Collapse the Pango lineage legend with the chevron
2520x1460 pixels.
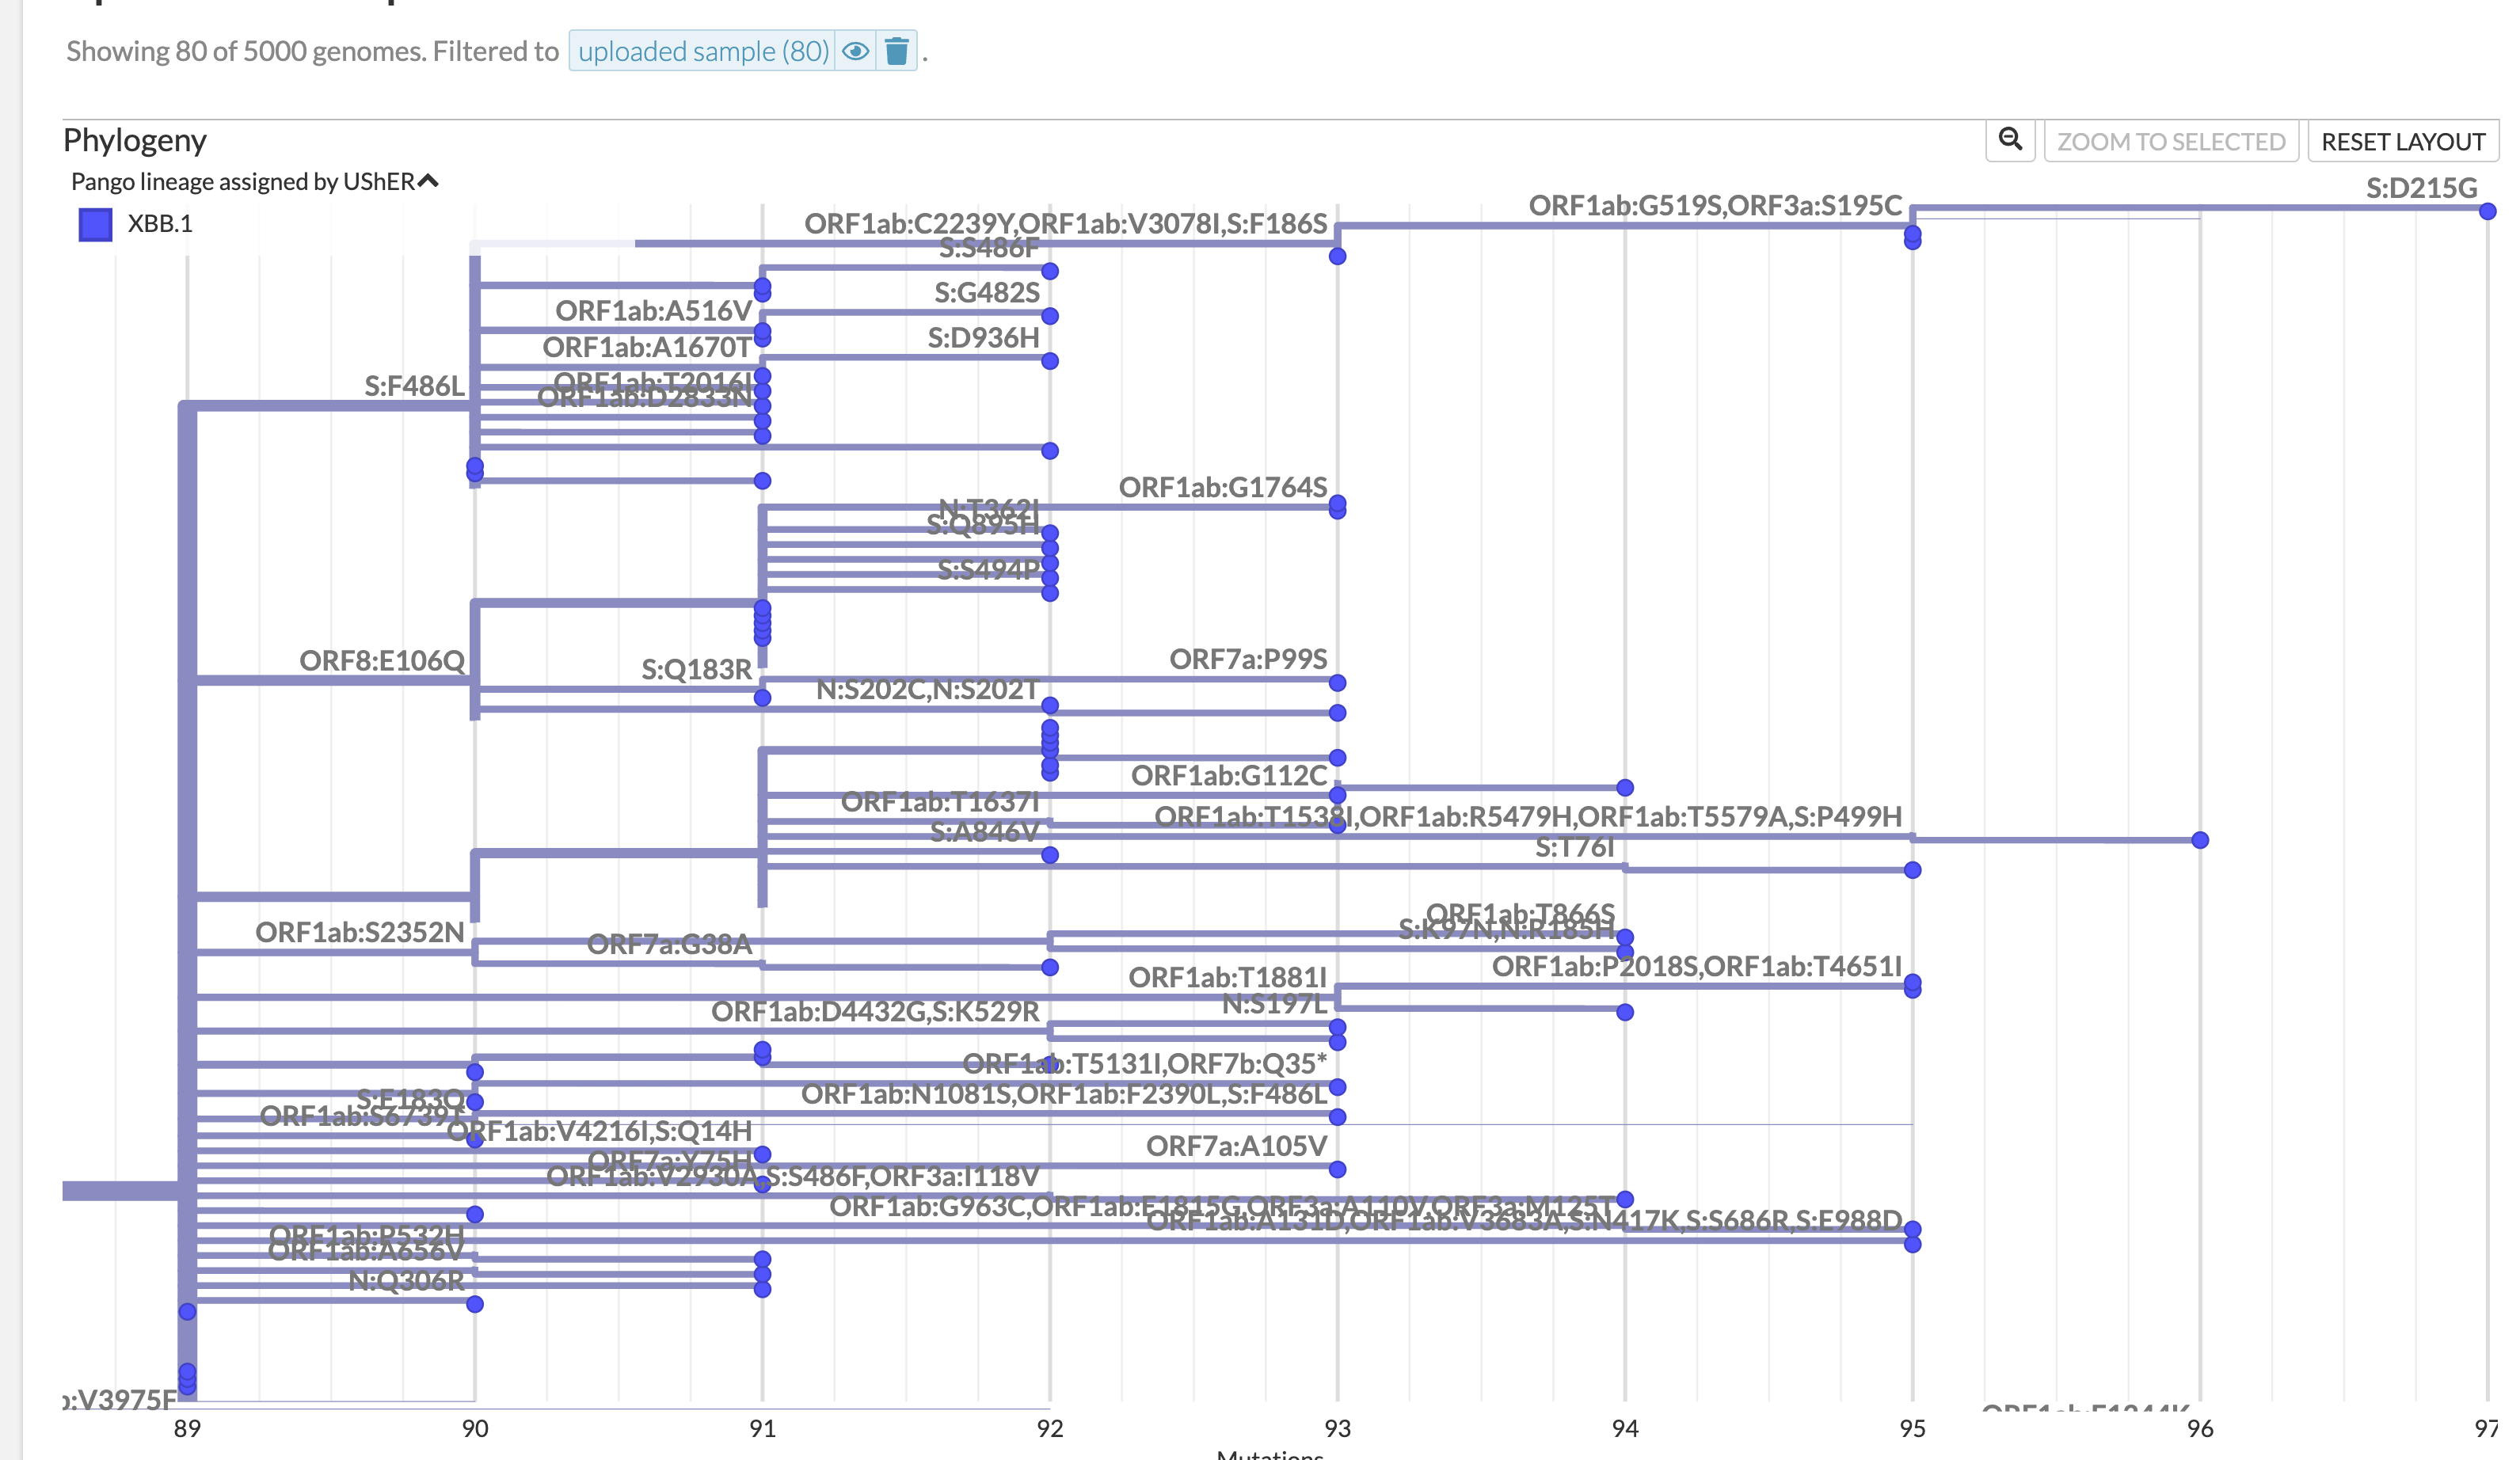pos(428,180)
